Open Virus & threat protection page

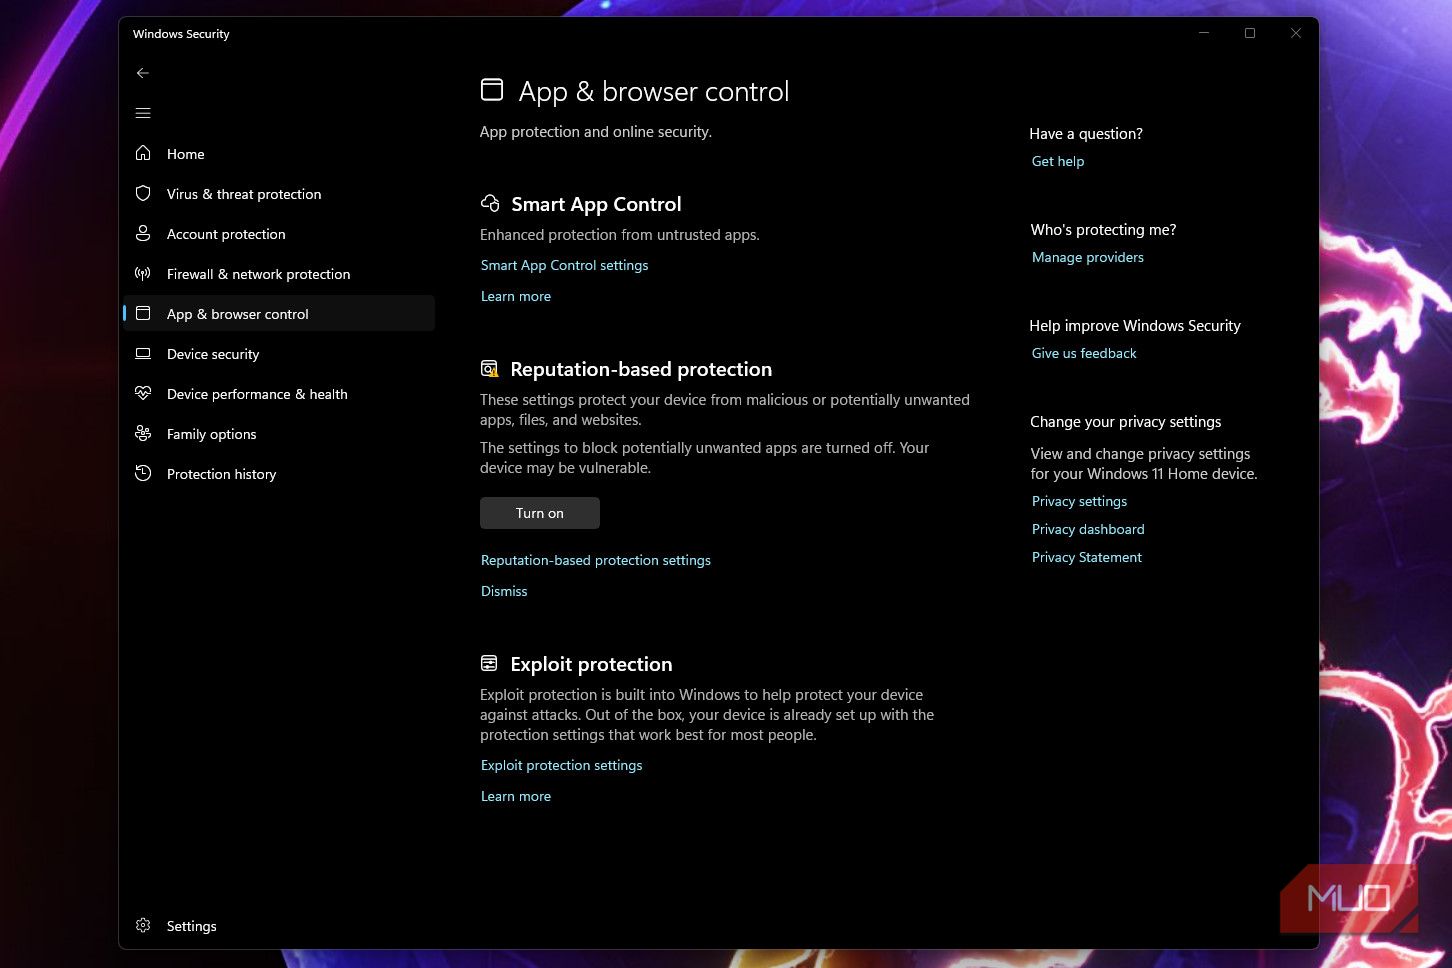tap(279, 194)
